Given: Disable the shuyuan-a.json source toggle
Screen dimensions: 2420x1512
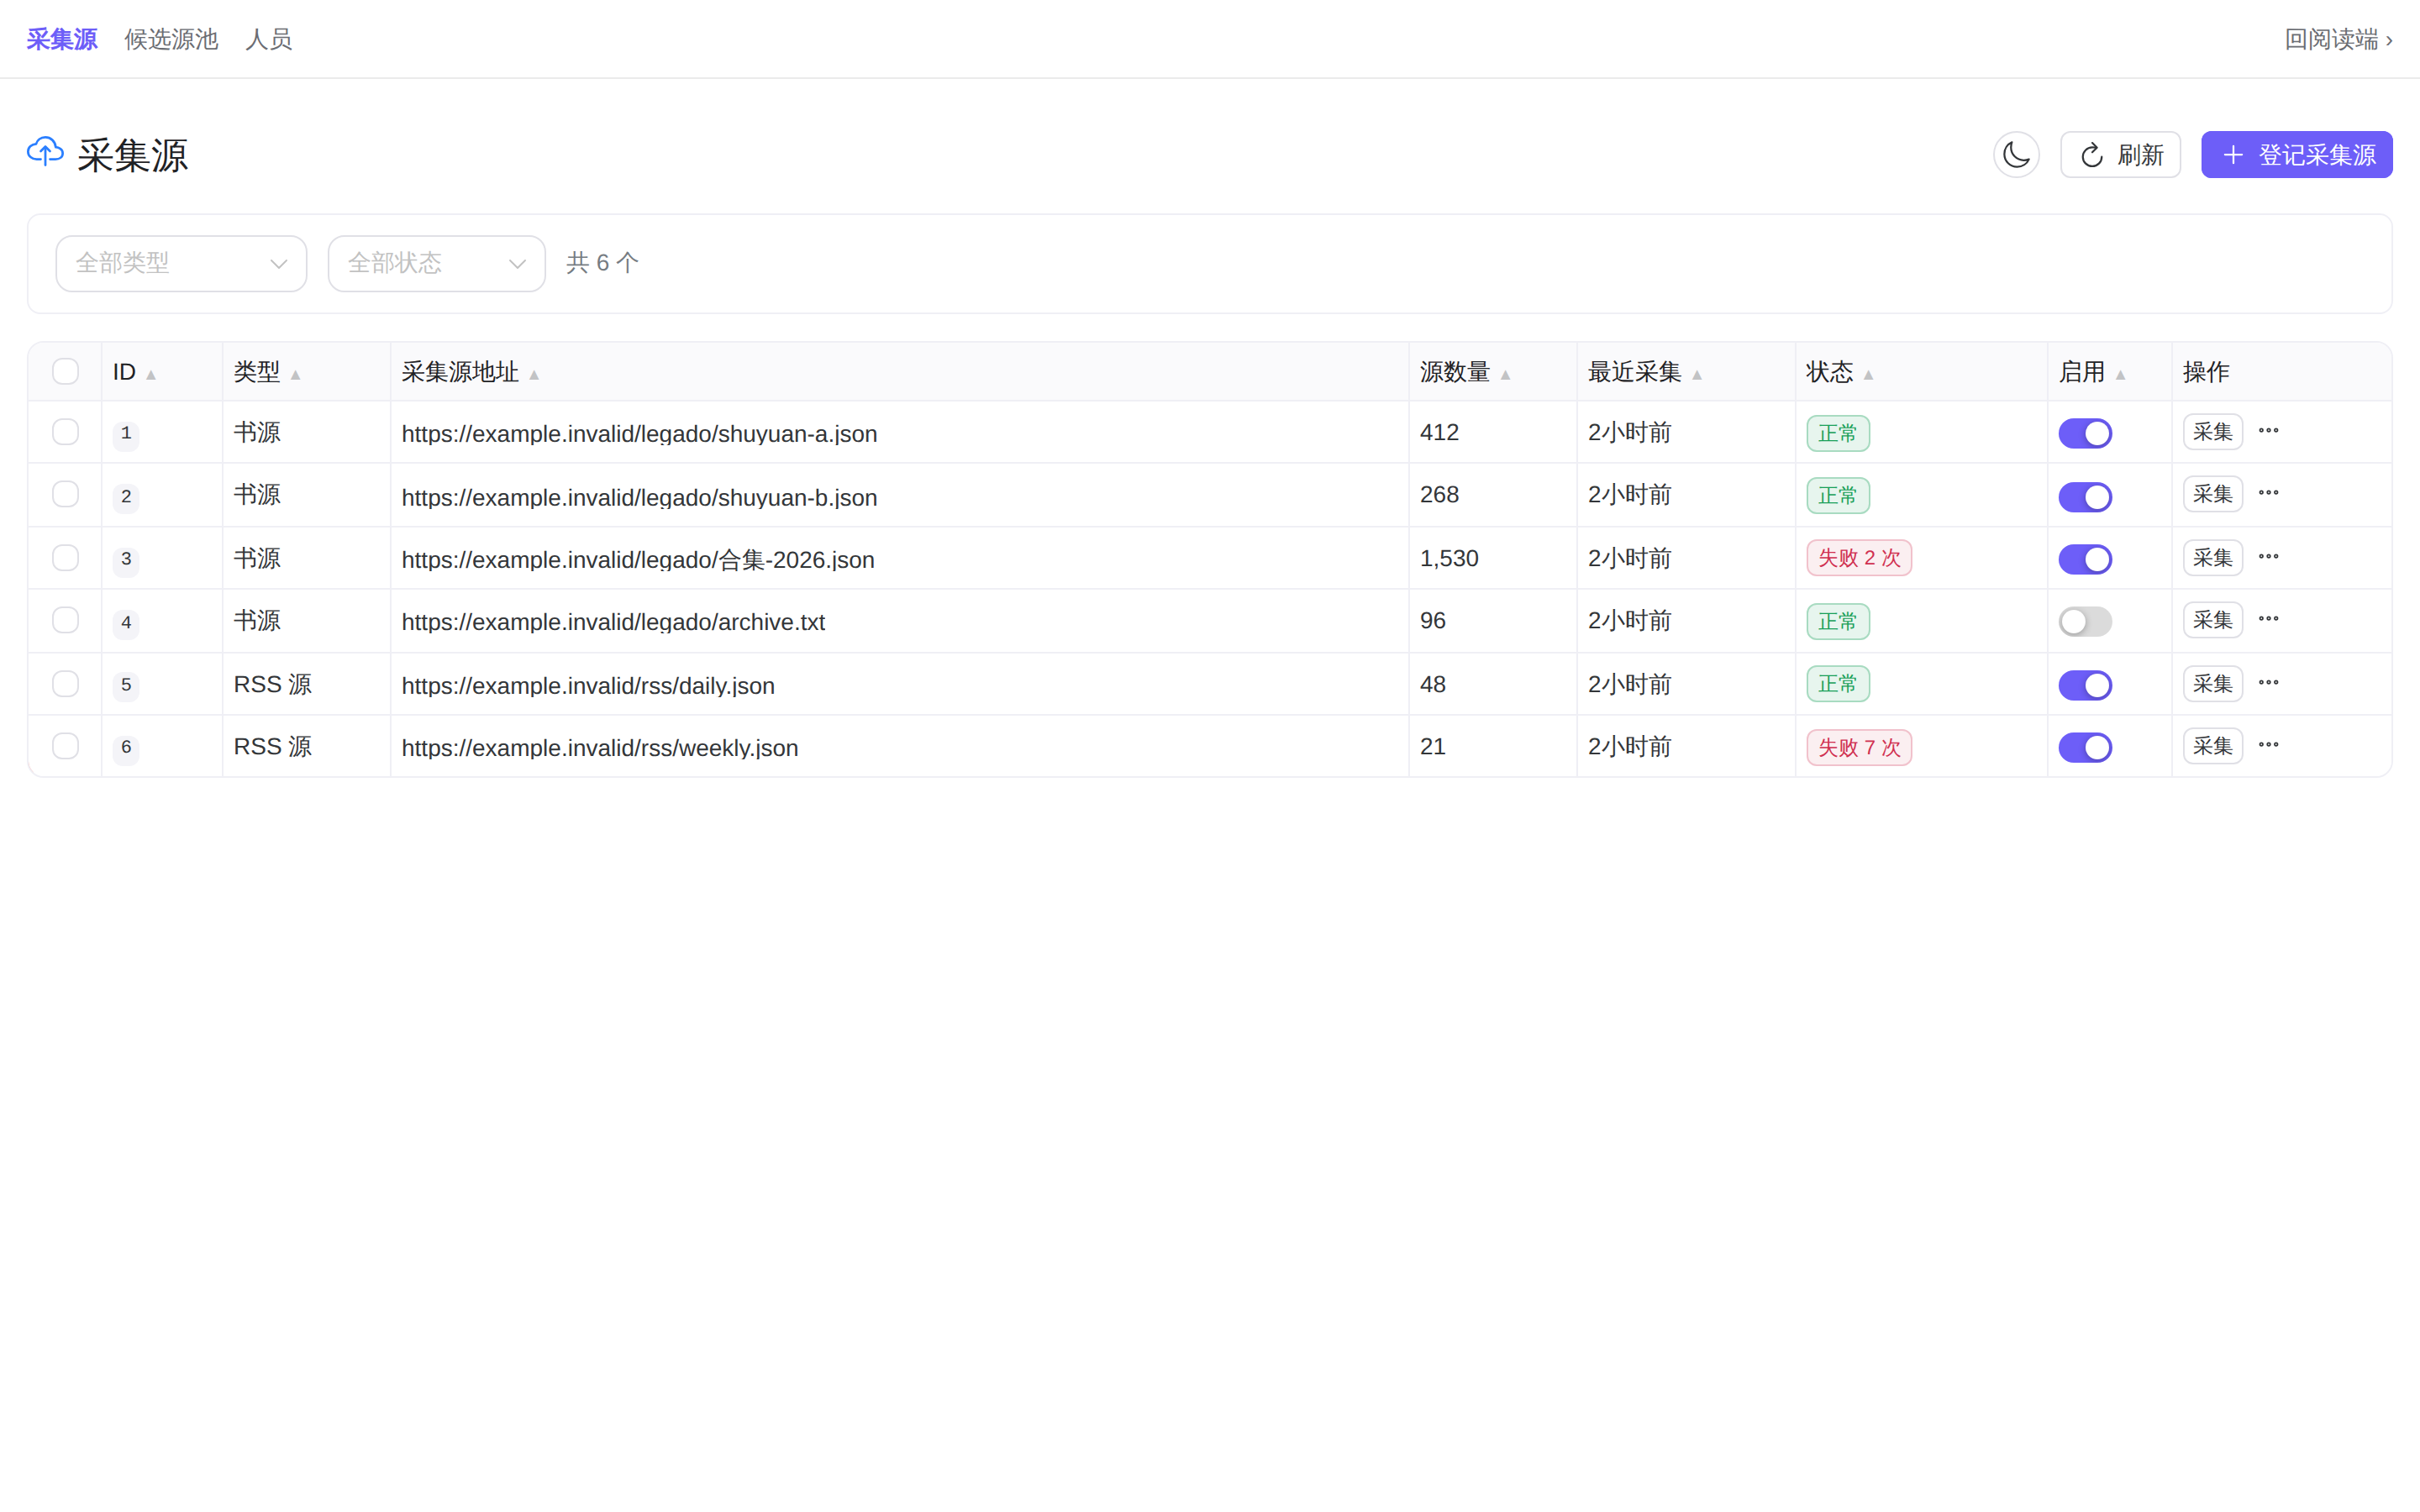Looking at the screenshot, I should (2085, 433).
